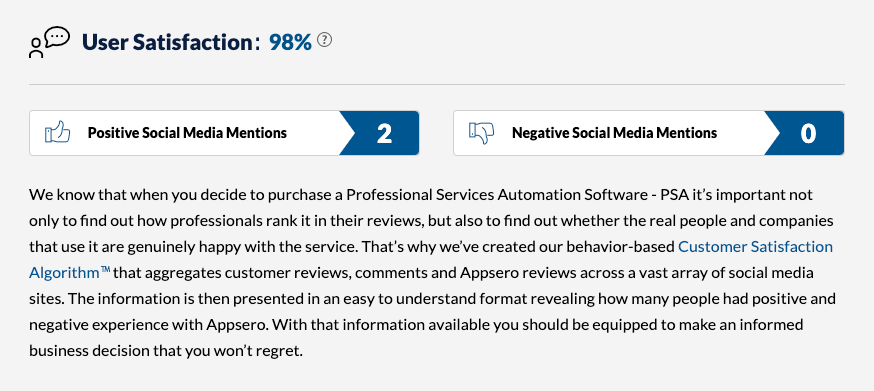Click the person with speech bubble icon
The height and width of the screenshot is (391, 874).
point(50,42)
